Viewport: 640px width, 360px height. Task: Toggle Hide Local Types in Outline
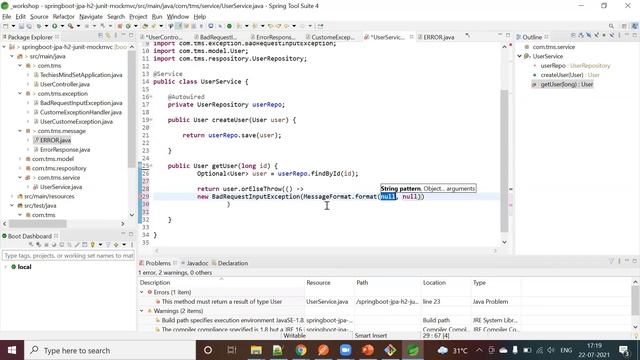pyautogui.click(x=612, y=36)
